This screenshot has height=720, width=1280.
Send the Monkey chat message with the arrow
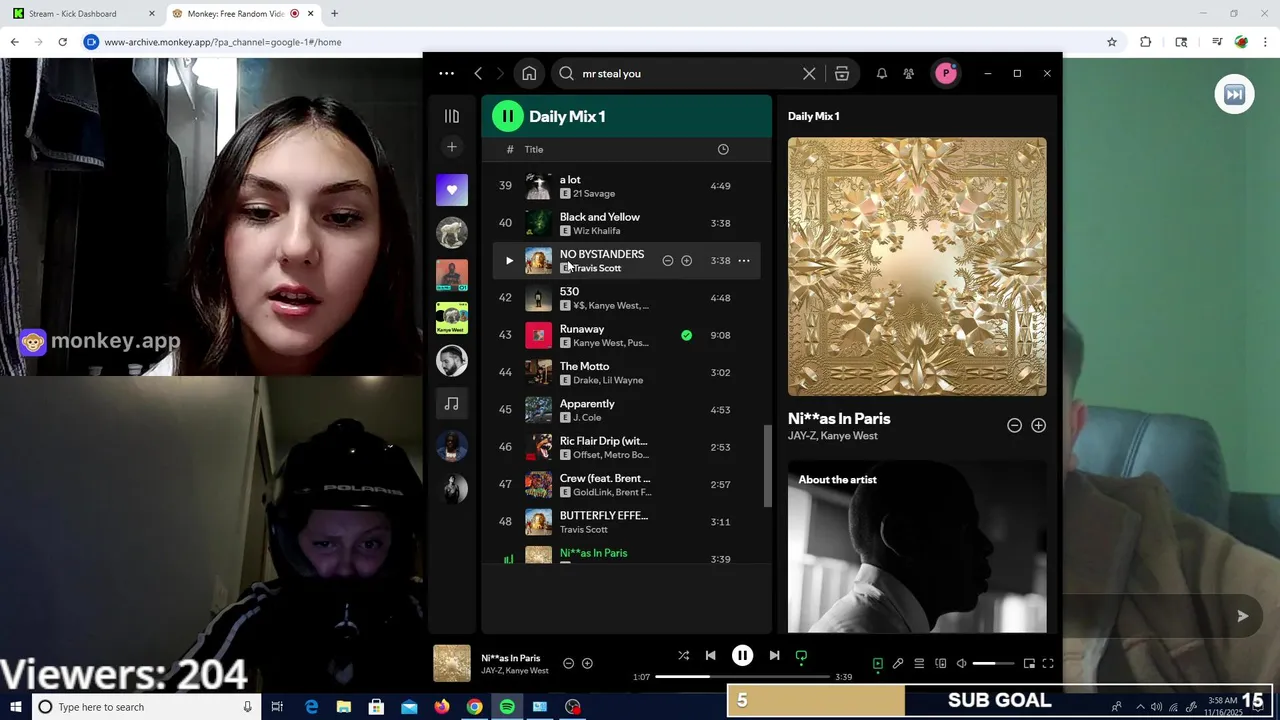tap(1242, 616)
